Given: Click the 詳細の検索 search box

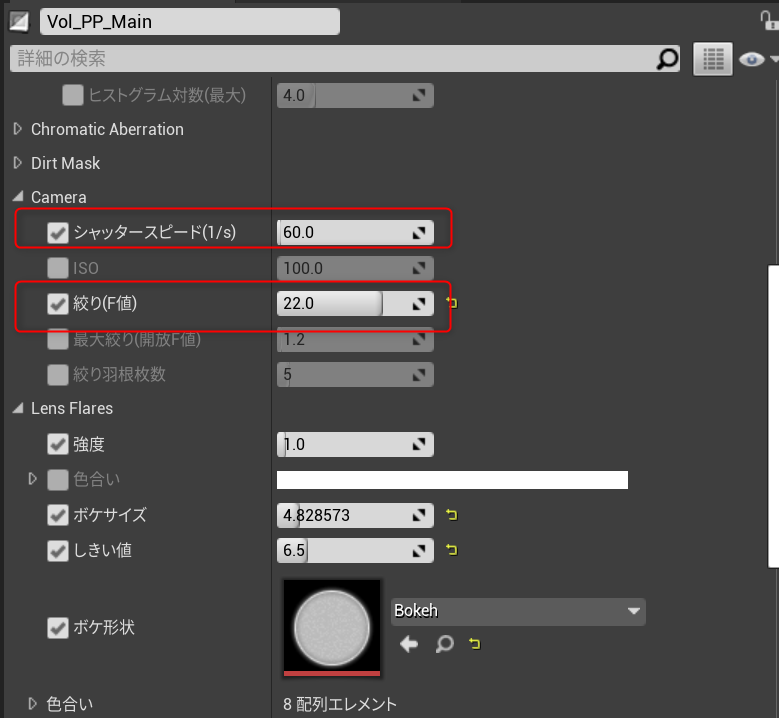Looking at the screenshot, I should [345, 59].
